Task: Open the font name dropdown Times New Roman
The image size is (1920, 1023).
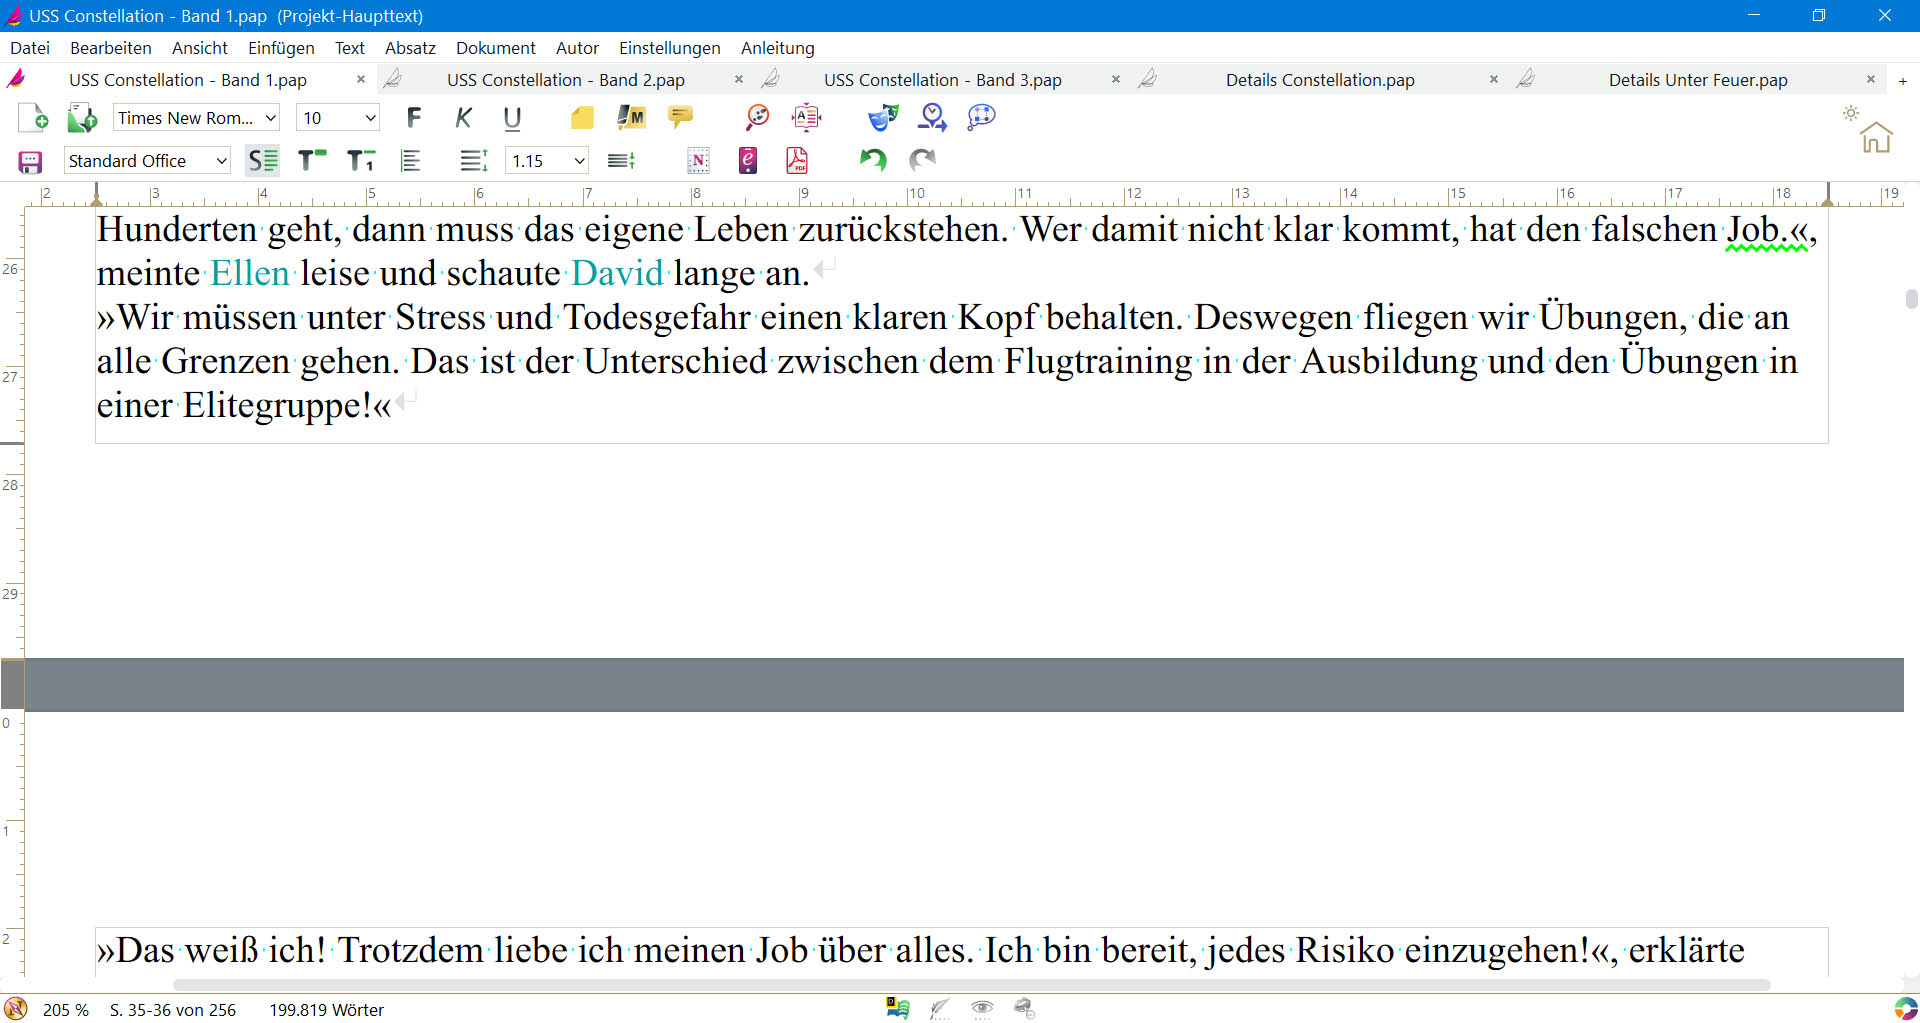Action: point(196,118)
